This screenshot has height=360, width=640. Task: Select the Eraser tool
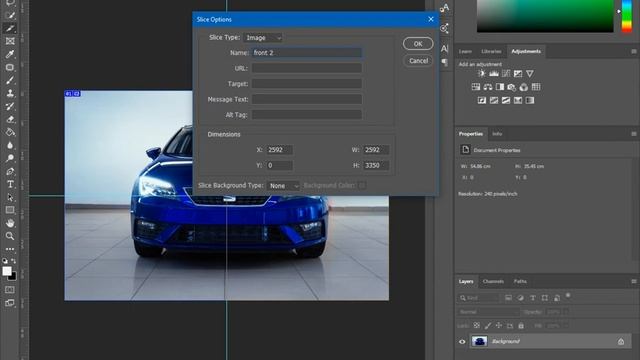10,120
